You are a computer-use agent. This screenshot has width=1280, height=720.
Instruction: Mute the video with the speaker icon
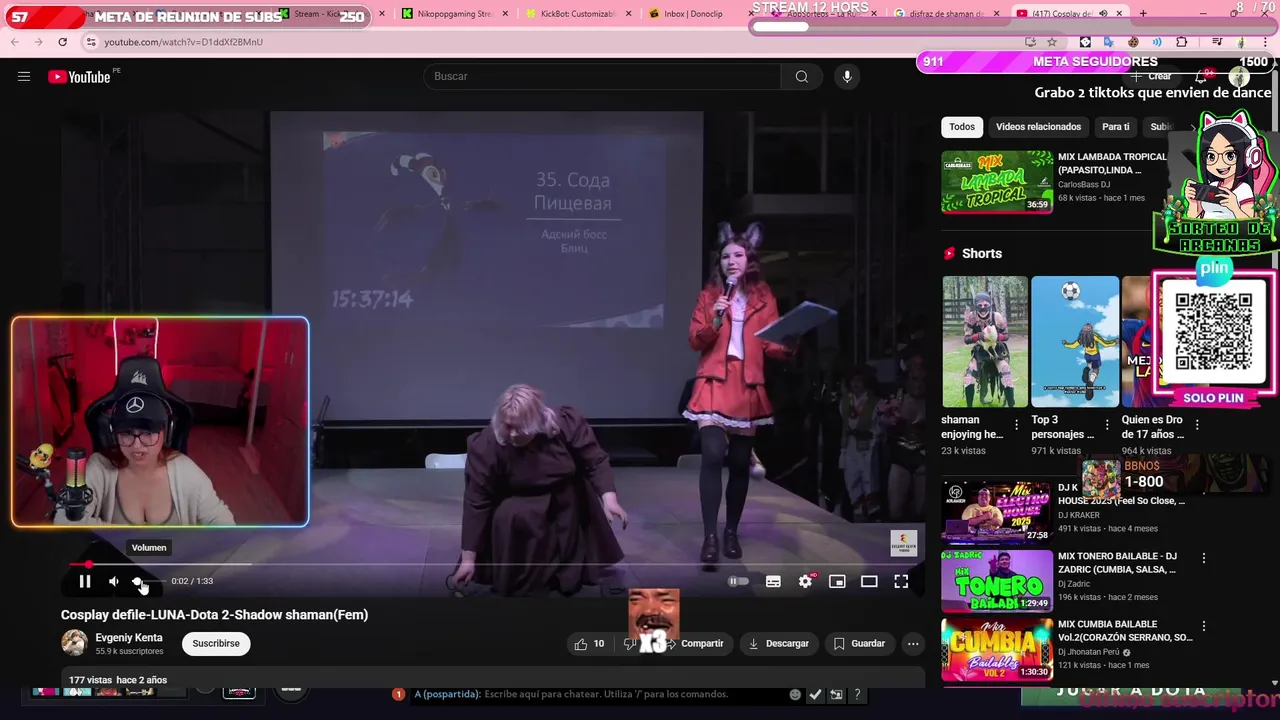(114, 581)
